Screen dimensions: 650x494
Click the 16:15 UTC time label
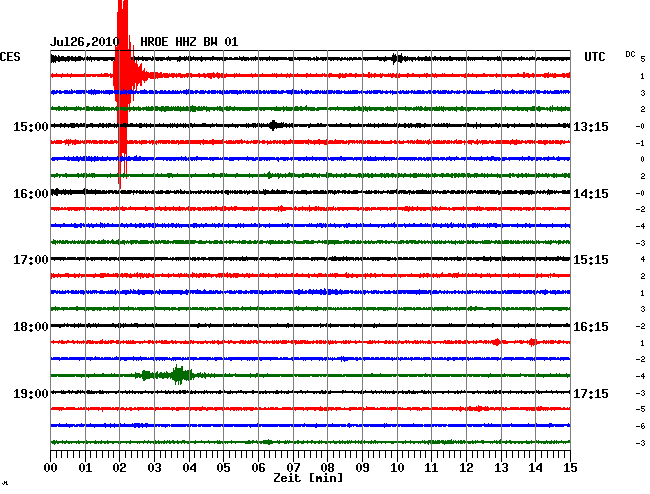[591, 327]
